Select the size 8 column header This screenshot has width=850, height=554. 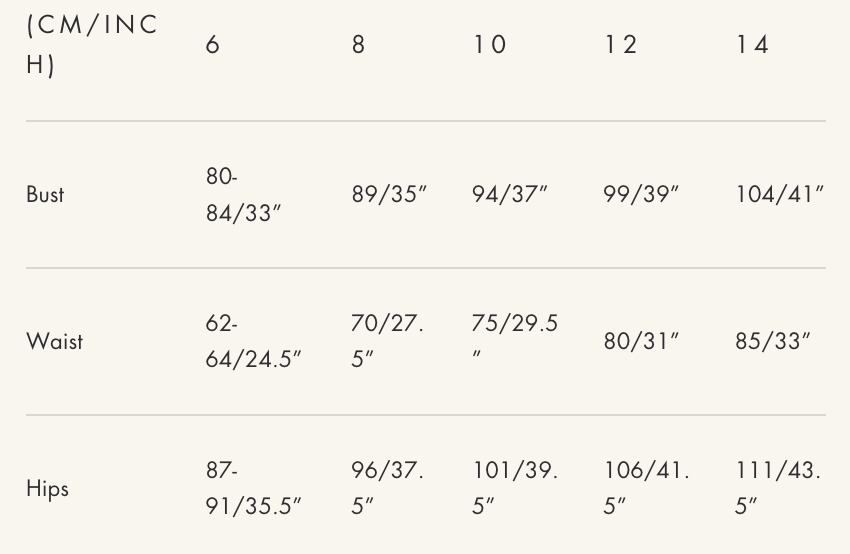pyautogui.click(x=358, y=45)
